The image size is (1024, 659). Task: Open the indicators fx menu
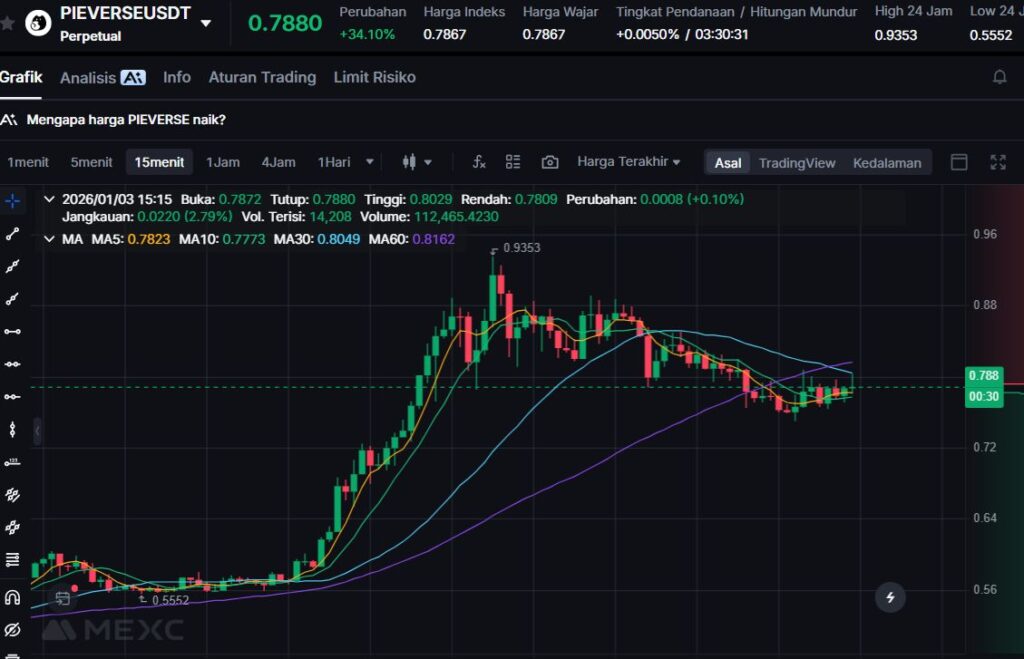click(479, 162)
